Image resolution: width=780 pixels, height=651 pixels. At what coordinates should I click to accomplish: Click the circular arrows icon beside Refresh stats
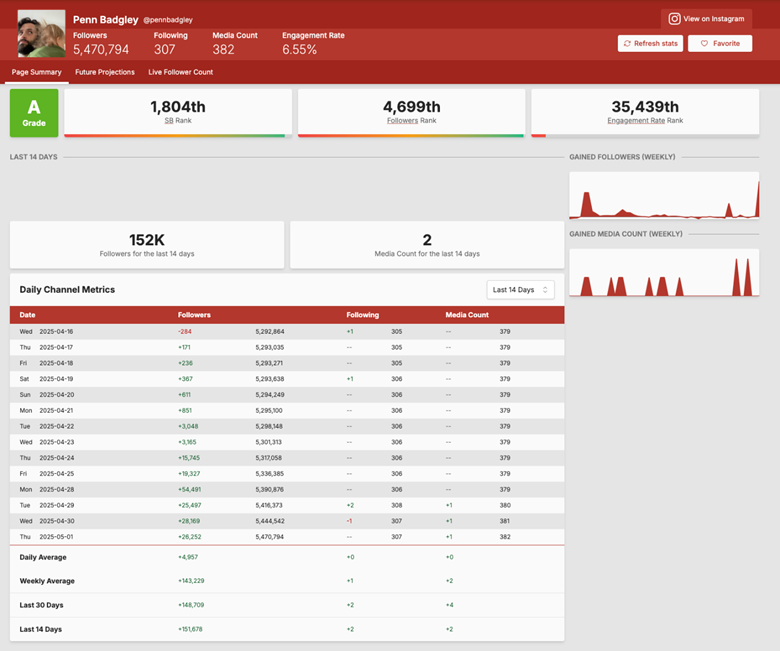[x=627, y=44]
